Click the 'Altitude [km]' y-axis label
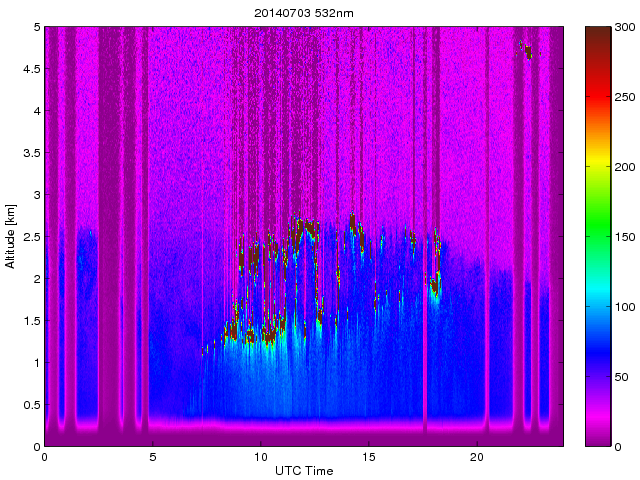Image resolution: width=640 pixels, height=480 pixels. coord(10,236)
